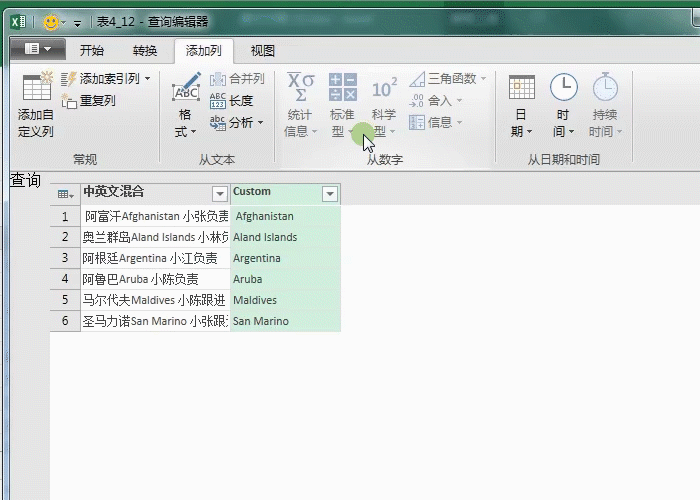Open the File menu button
This screenshot has height=500, width=700.
(x=37, y=49)
